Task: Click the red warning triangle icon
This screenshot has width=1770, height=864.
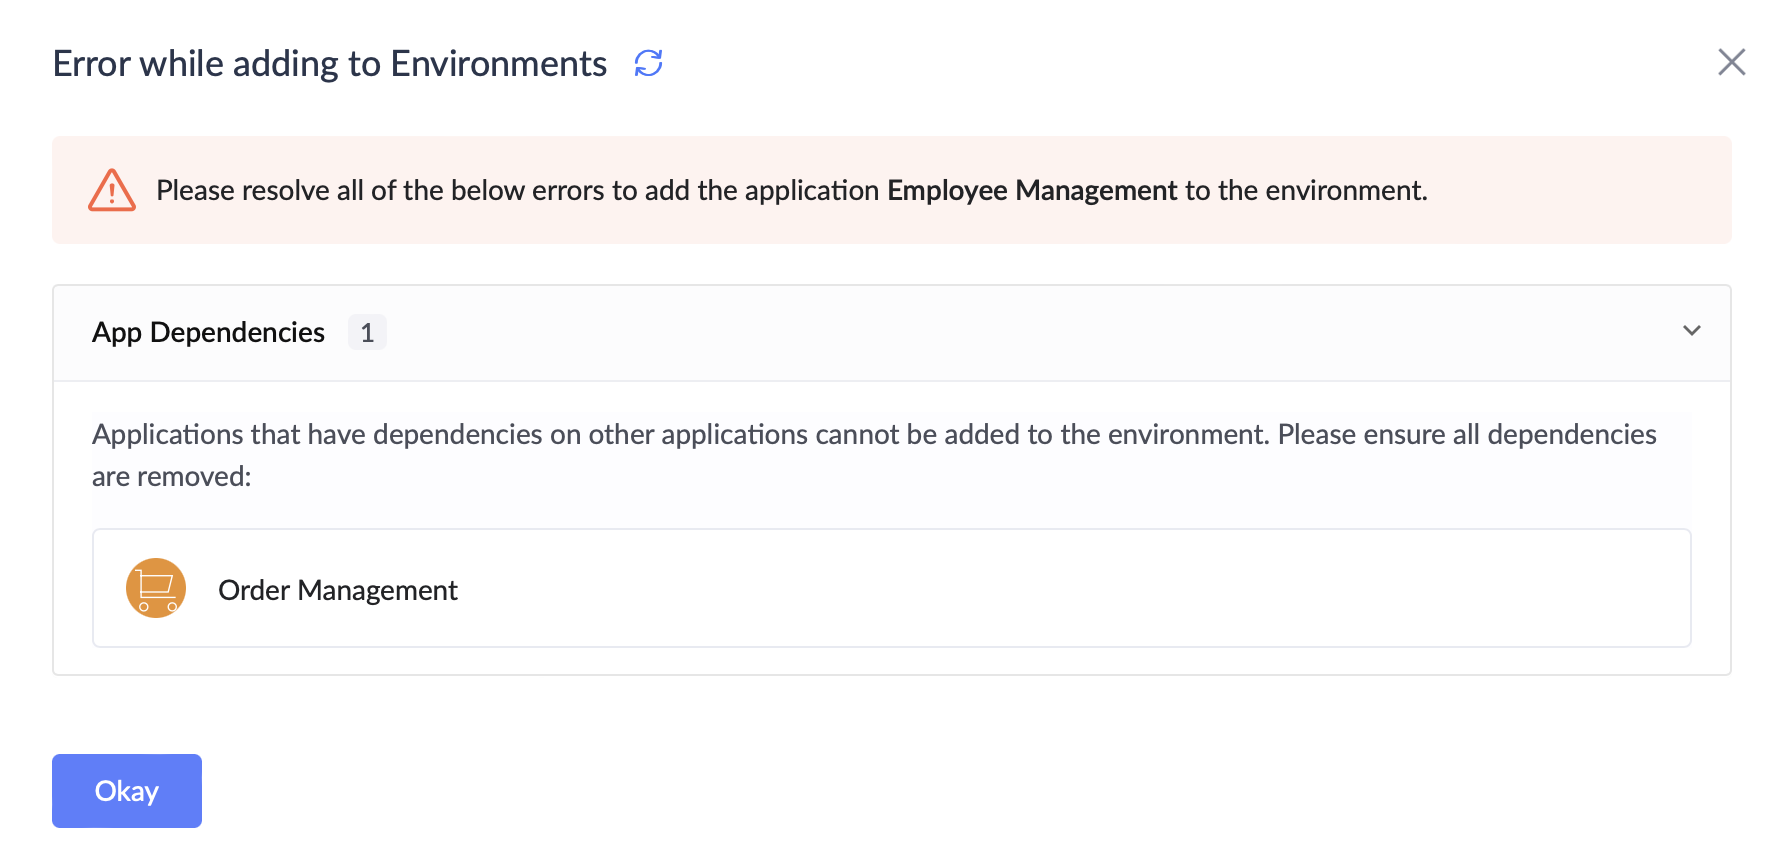Action: [112, 190]
